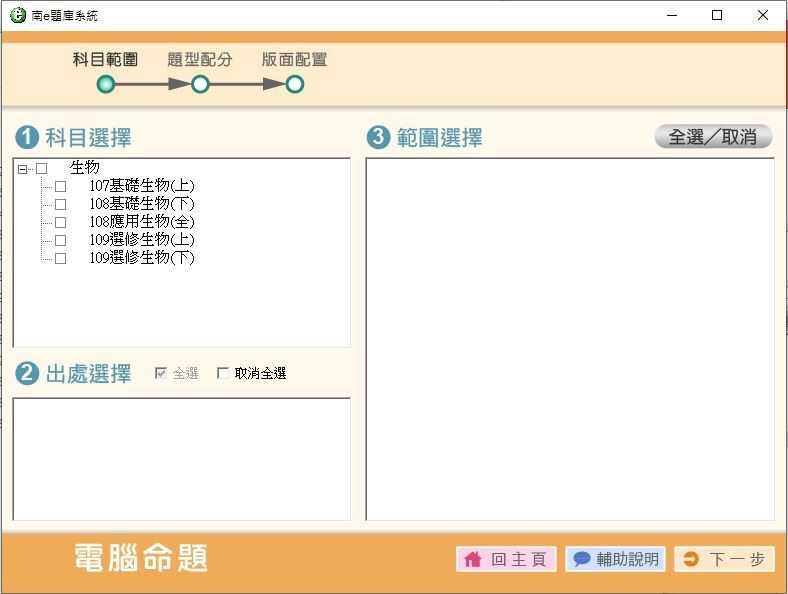This screenshot has height=594, width=788.
Task: Click the 題型配分 step circle
Action: tap(200, 84)
